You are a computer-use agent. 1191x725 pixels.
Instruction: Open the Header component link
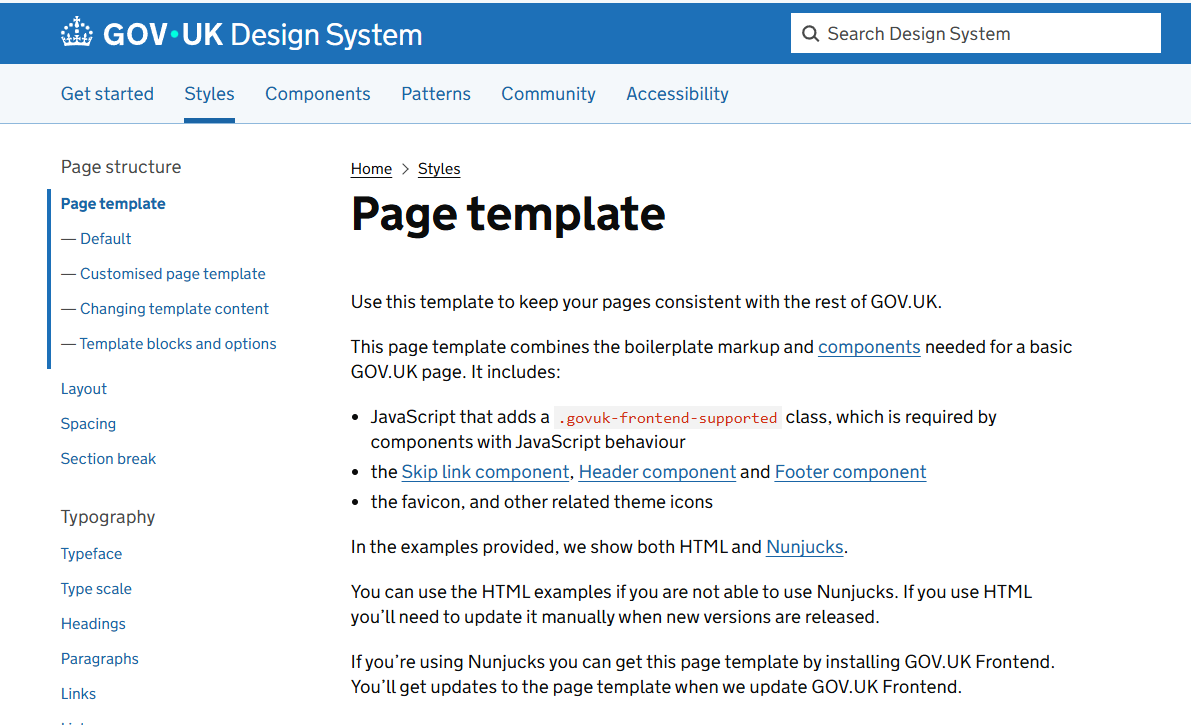[657, 472]
